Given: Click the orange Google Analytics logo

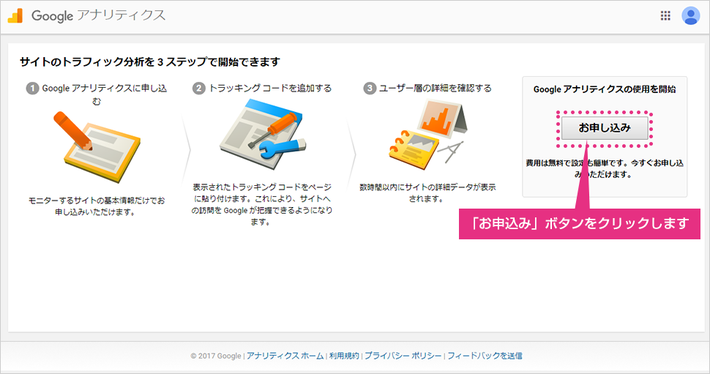Looking at the screenshot, I should (15, 16).
